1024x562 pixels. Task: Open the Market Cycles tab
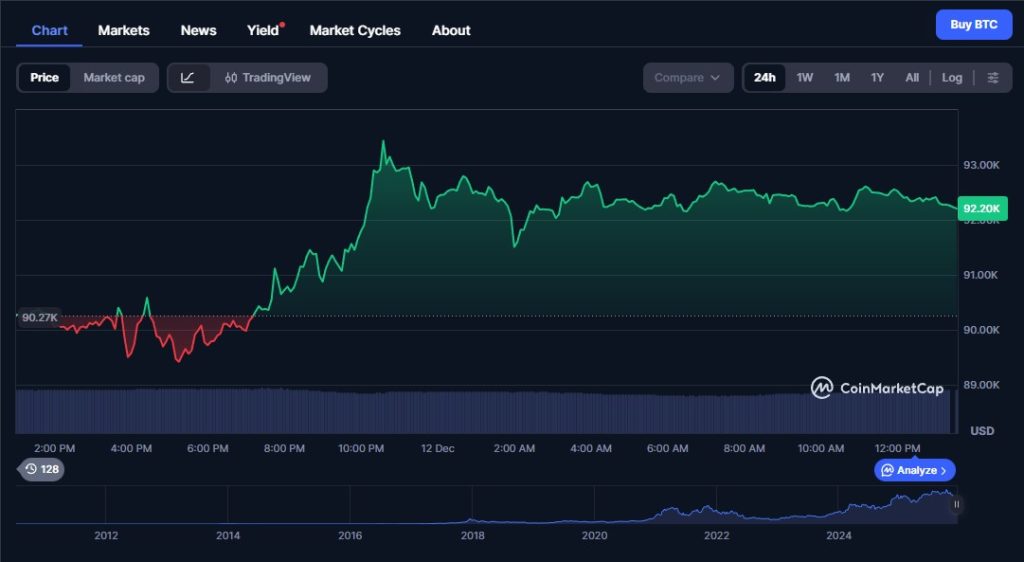pos(355,30)
